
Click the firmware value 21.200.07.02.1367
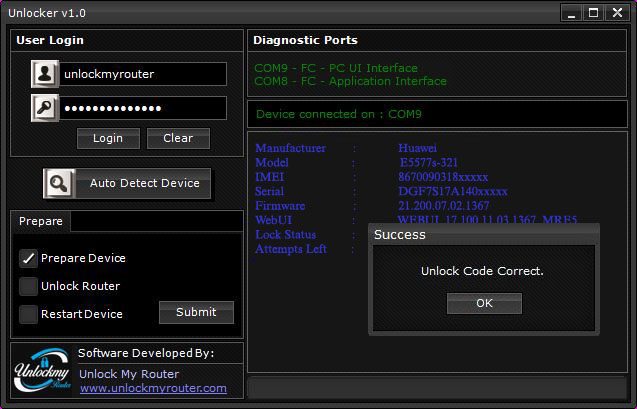click(x=444, y=206)
